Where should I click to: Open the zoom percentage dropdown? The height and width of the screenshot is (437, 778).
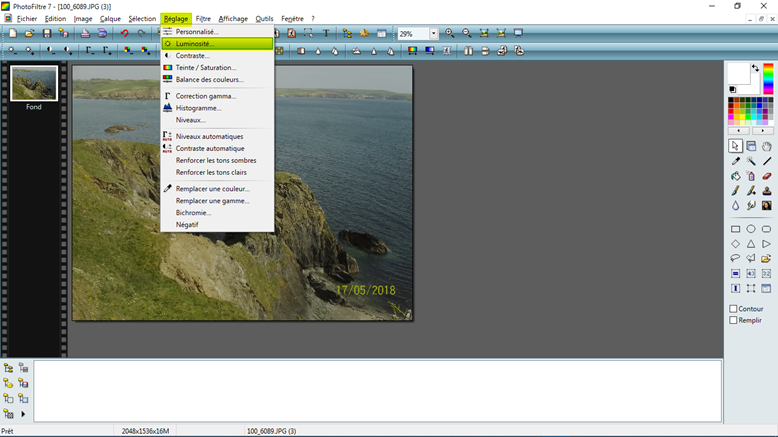point(433,34)
